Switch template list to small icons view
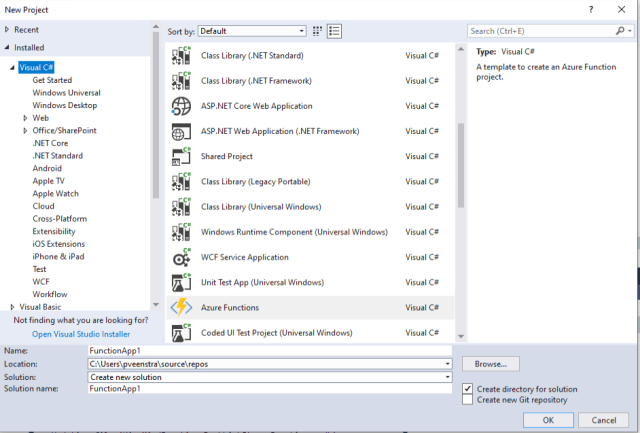The height and width of the screenshot is (433, 640). (317, 31)
